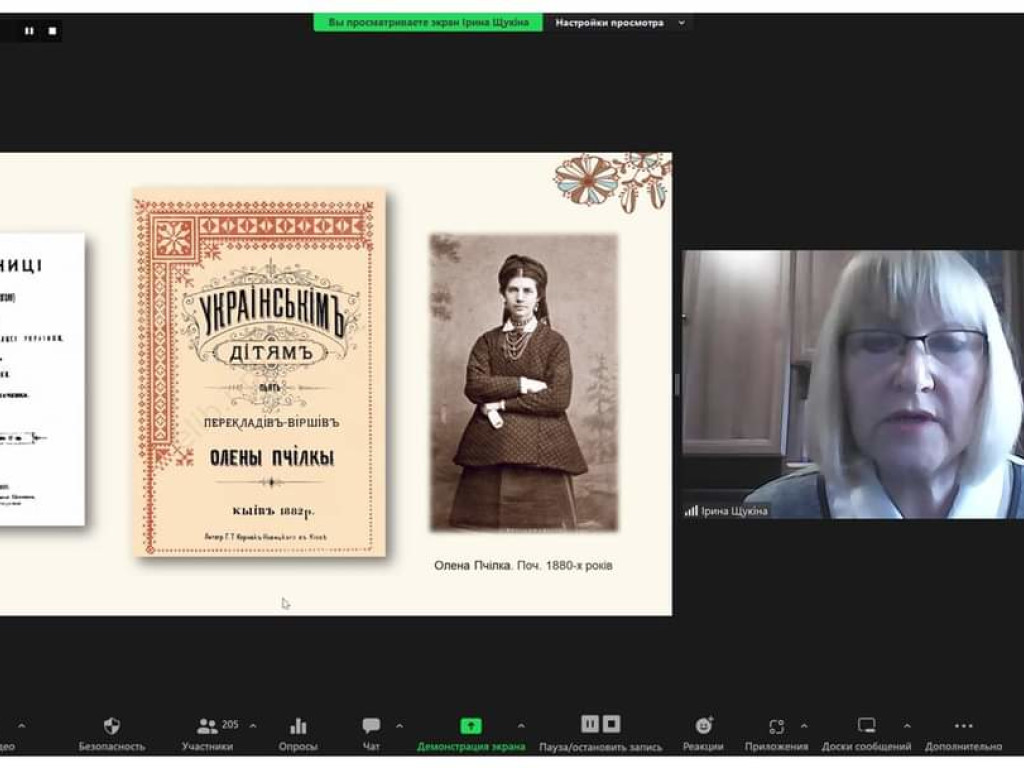The image size is (1024, 768).
Task: Click the Опросы polls icon
Action: (298, 726)
